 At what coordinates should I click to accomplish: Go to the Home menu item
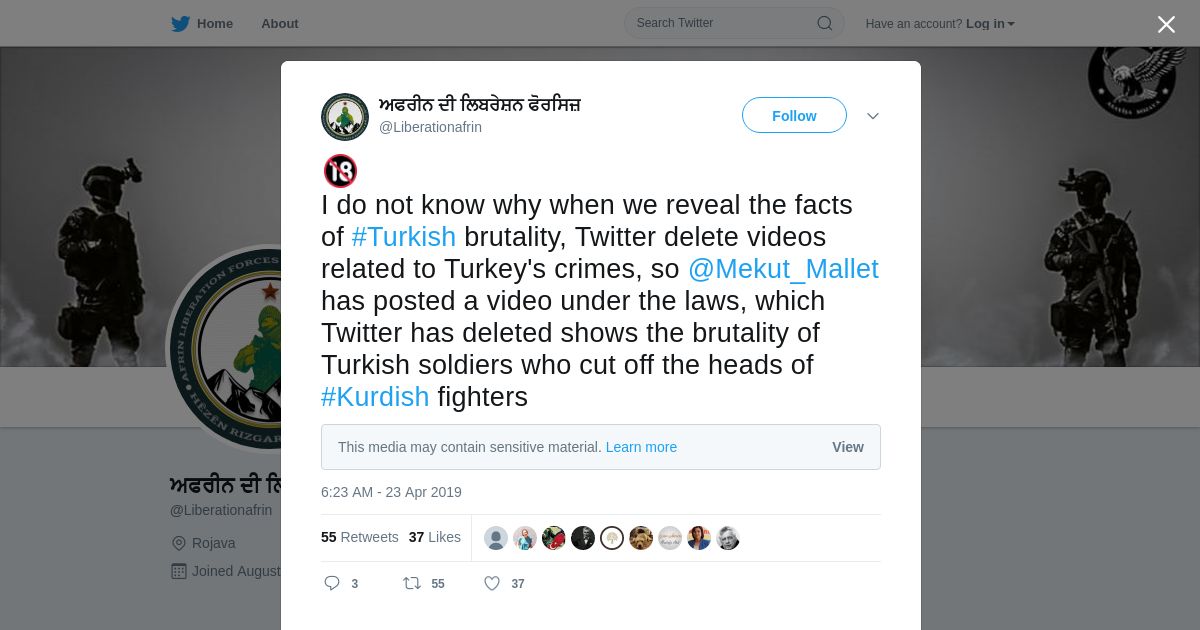pyautogui.click(x=215, y=24)
